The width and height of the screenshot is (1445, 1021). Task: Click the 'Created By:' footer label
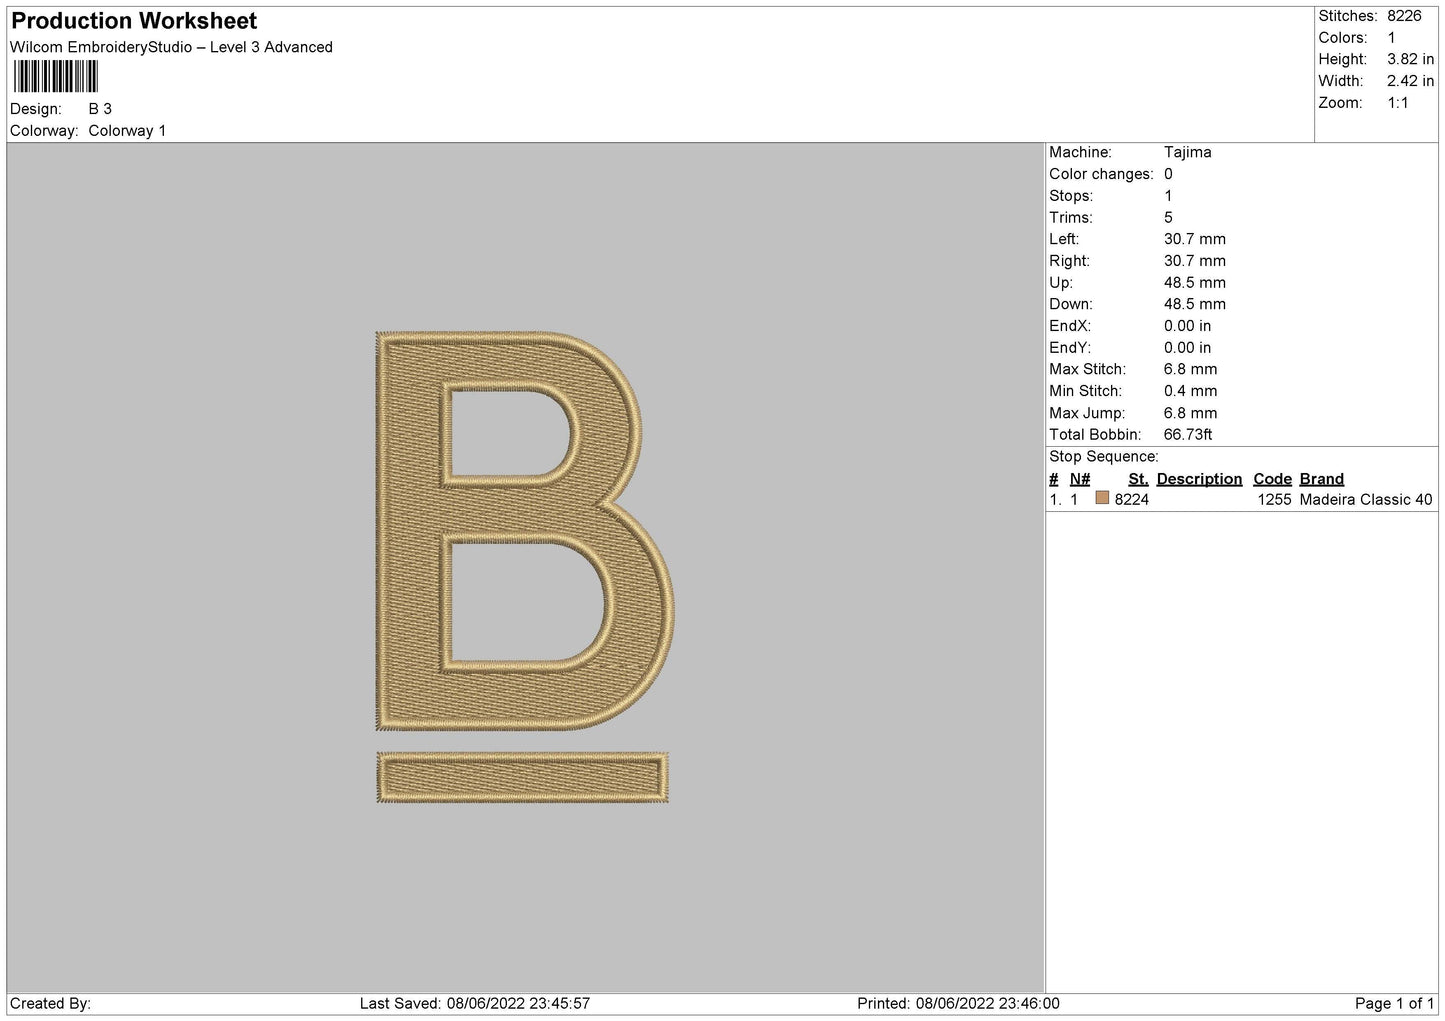(50, 1003)
